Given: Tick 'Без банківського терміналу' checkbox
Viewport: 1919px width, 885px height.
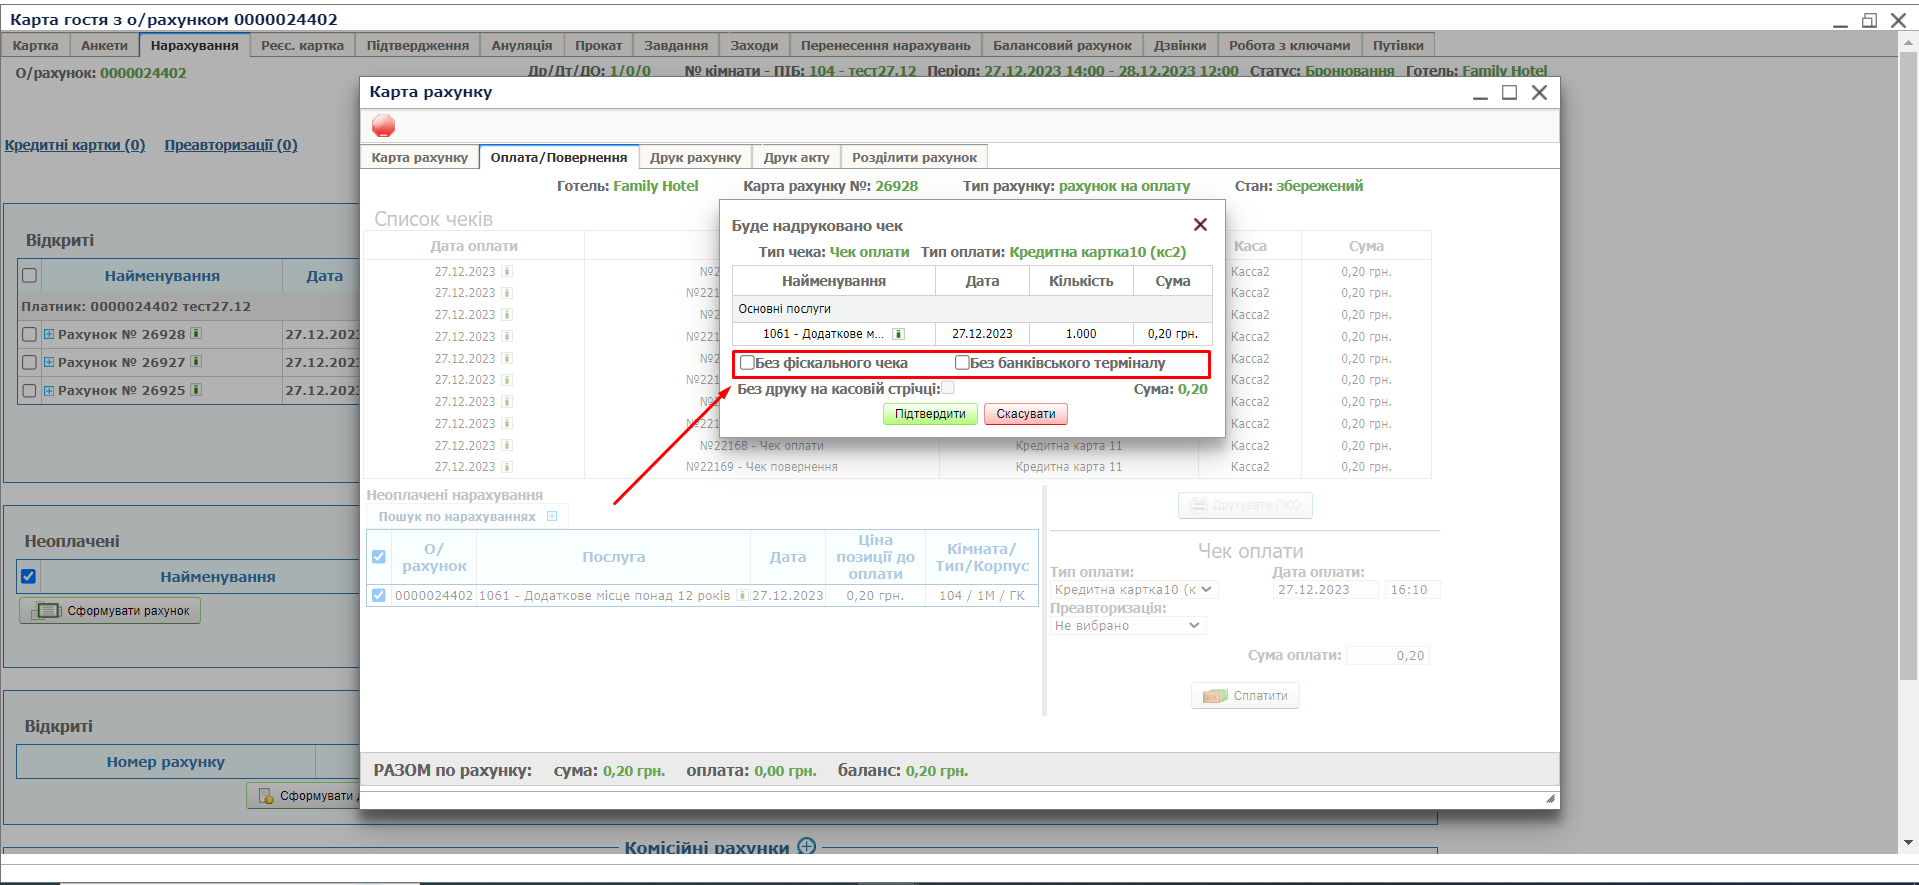Looking at the screenshot, I should click(962, 363).
